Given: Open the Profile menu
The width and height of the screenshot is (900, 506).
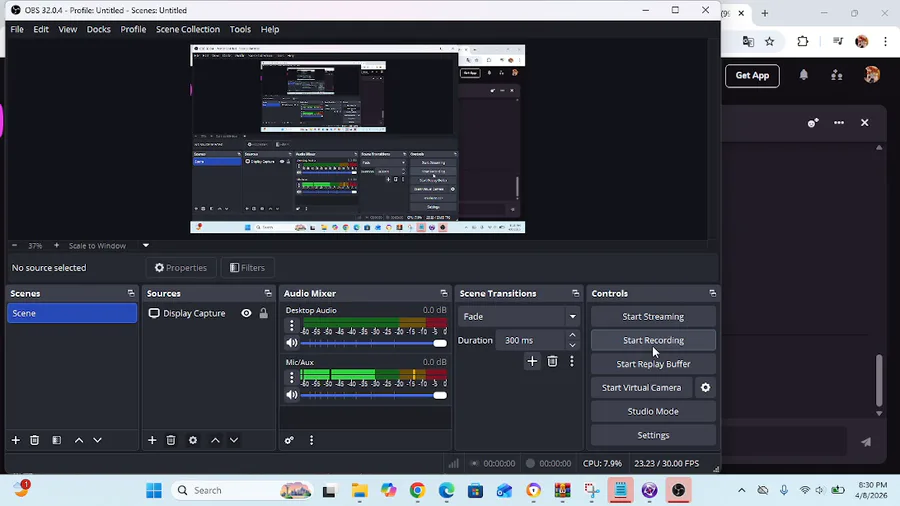Looking at the screenshot, I should (133, 29).
